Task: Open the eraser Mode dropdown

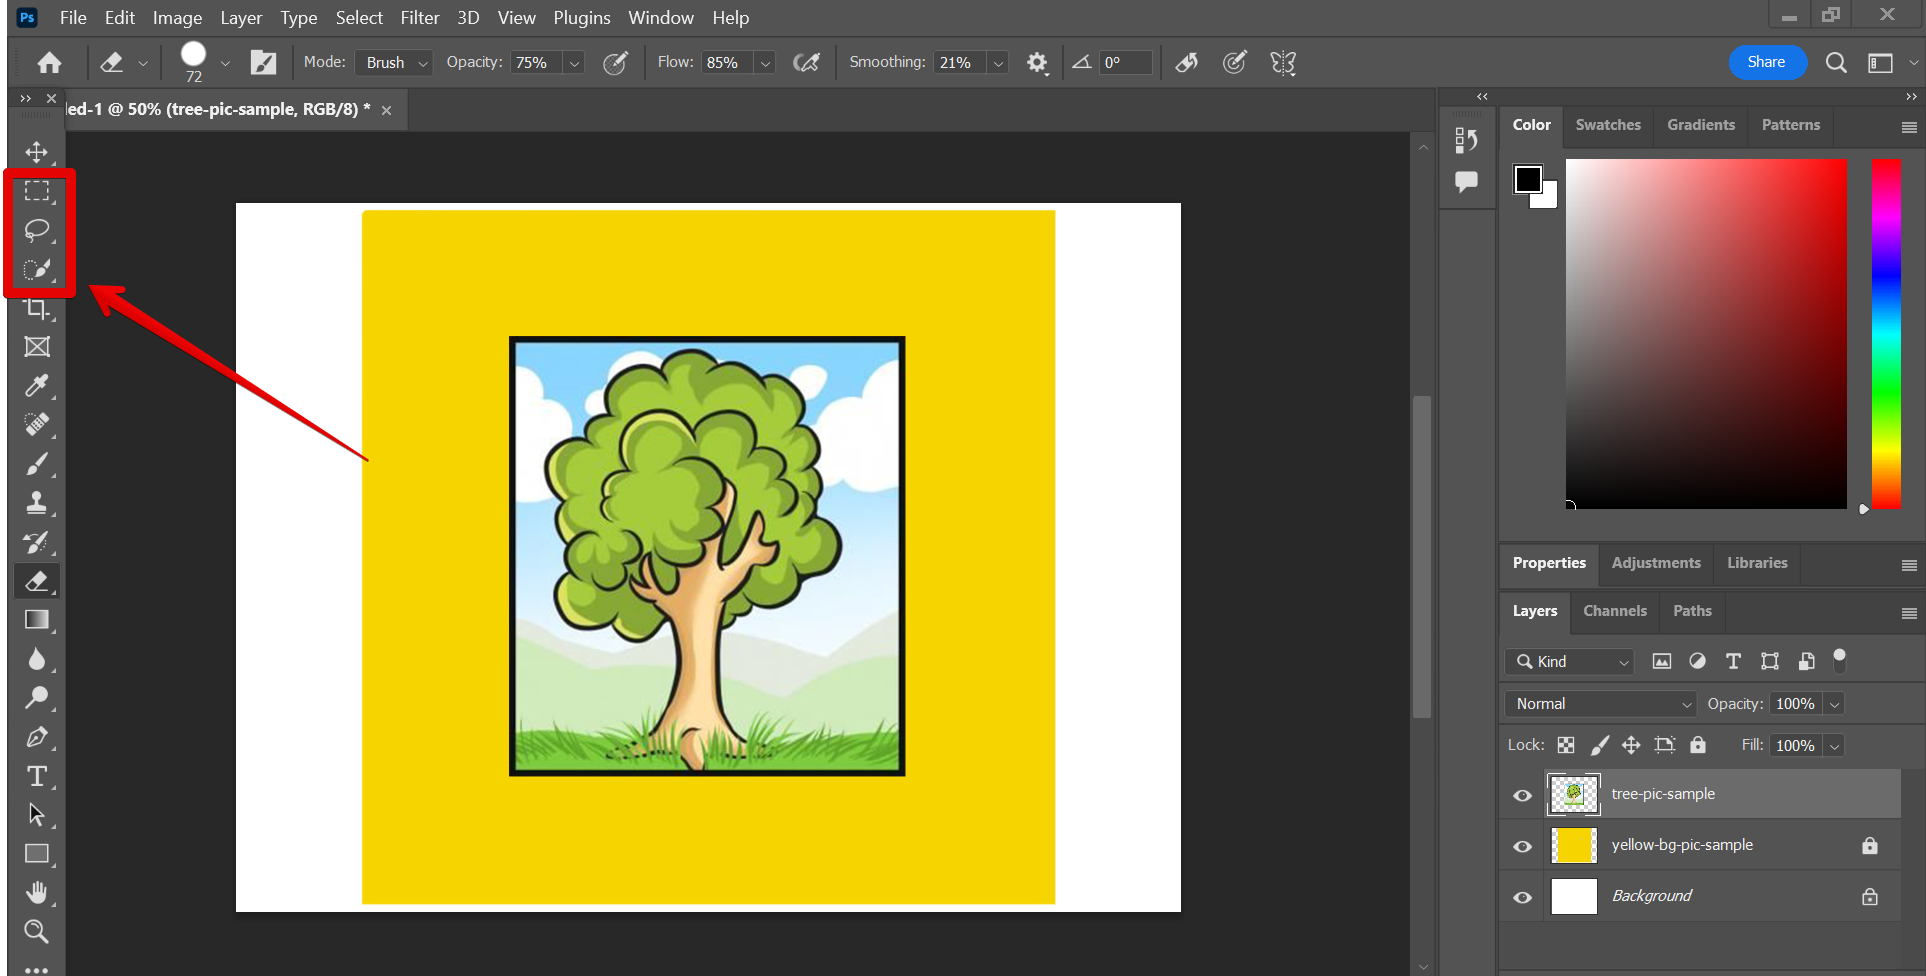Action: tap(394, 63)
